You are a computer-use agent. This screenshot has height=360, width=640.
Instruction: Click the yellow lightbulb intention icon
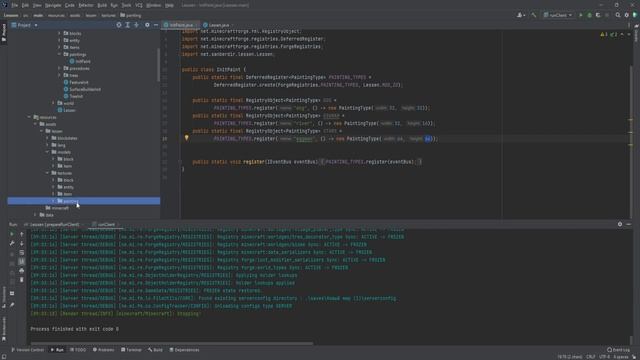click(x=187, y=138)
